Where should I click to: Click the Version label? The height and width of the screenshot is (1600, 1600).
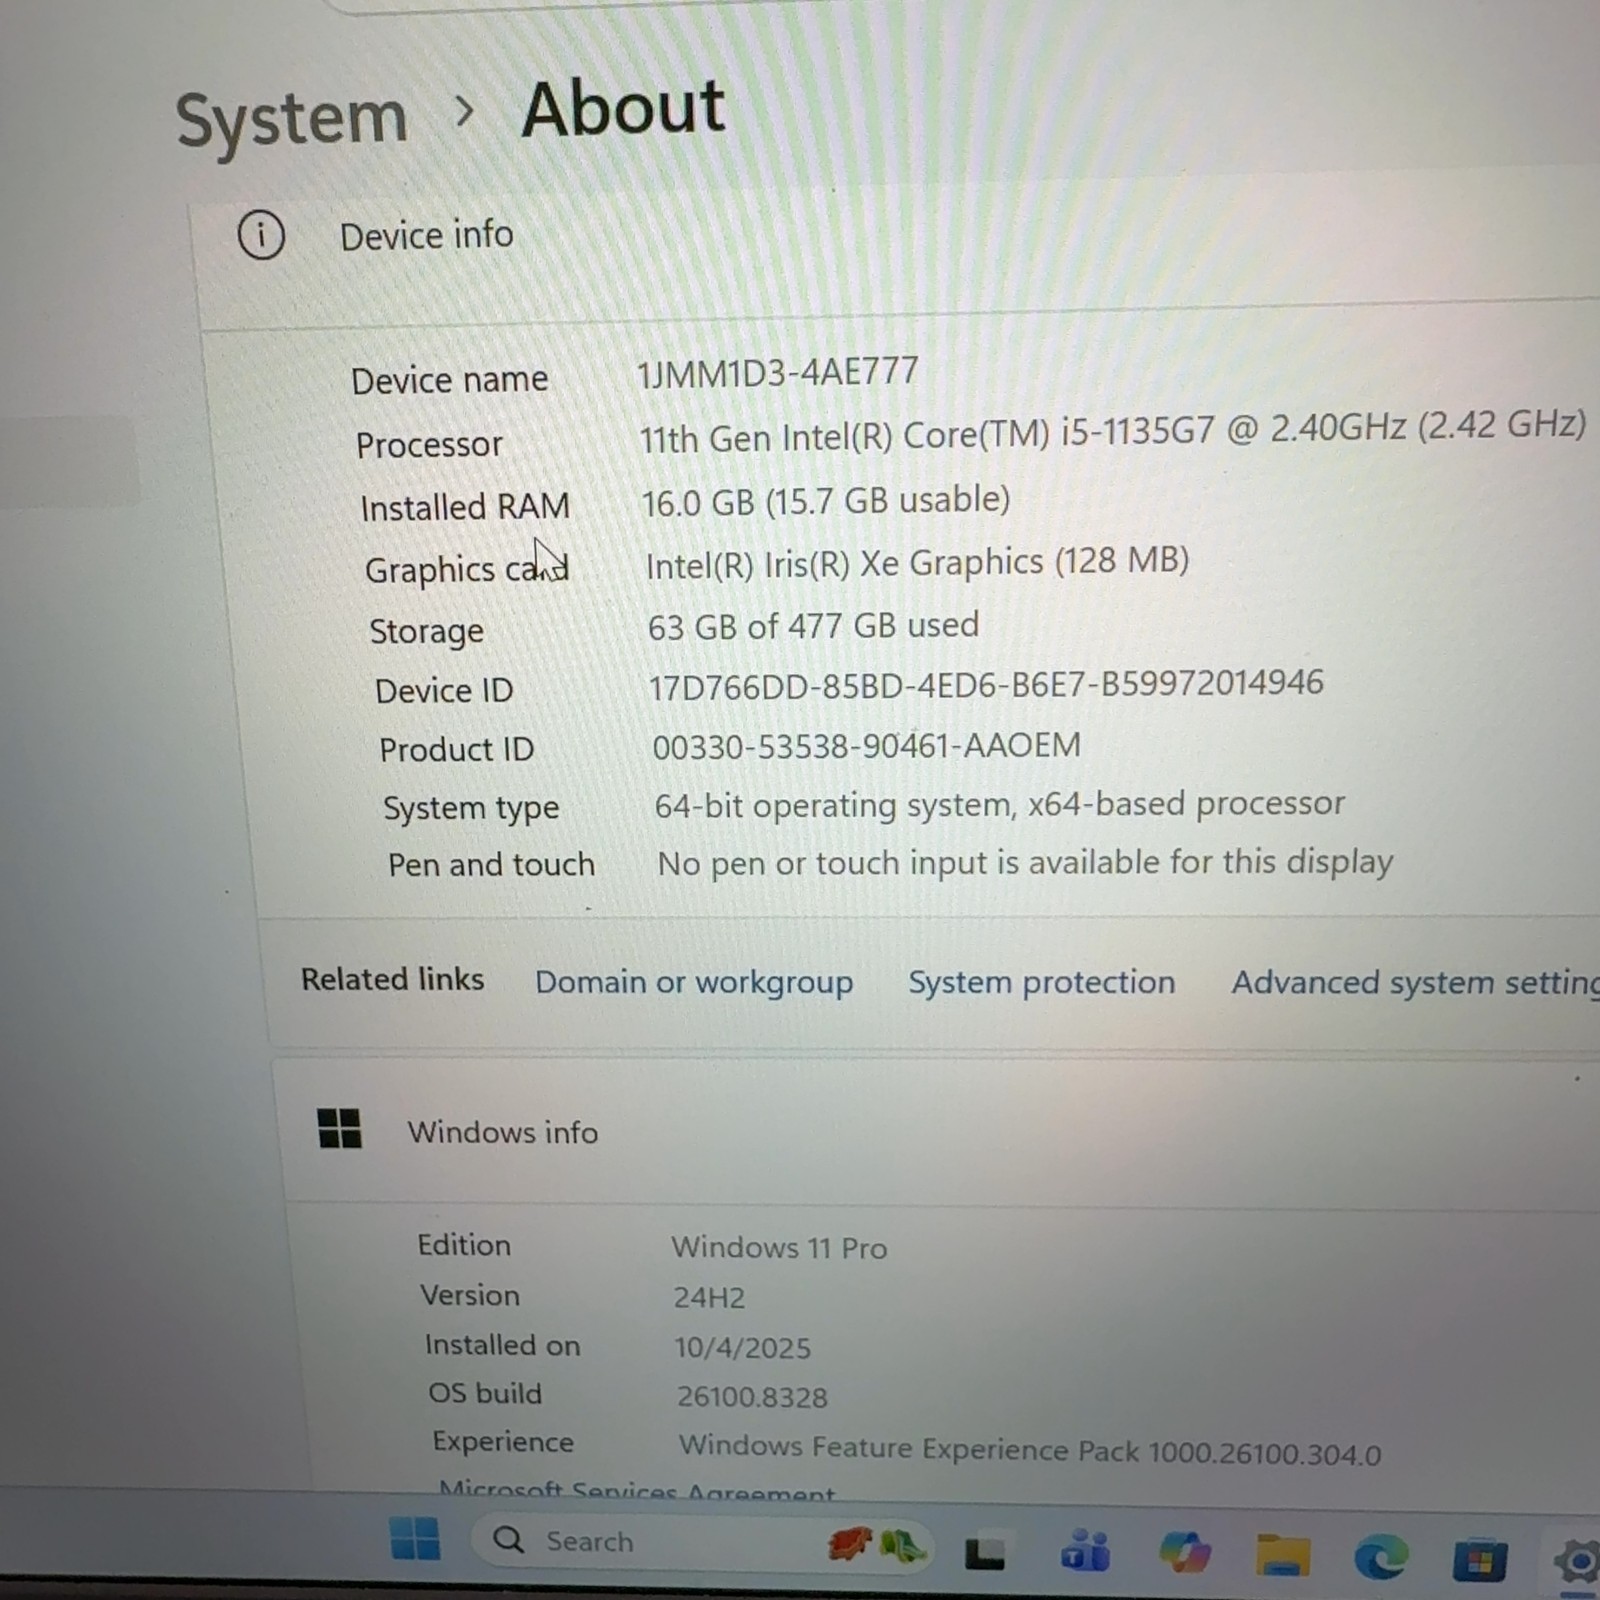pos(470,1295)
